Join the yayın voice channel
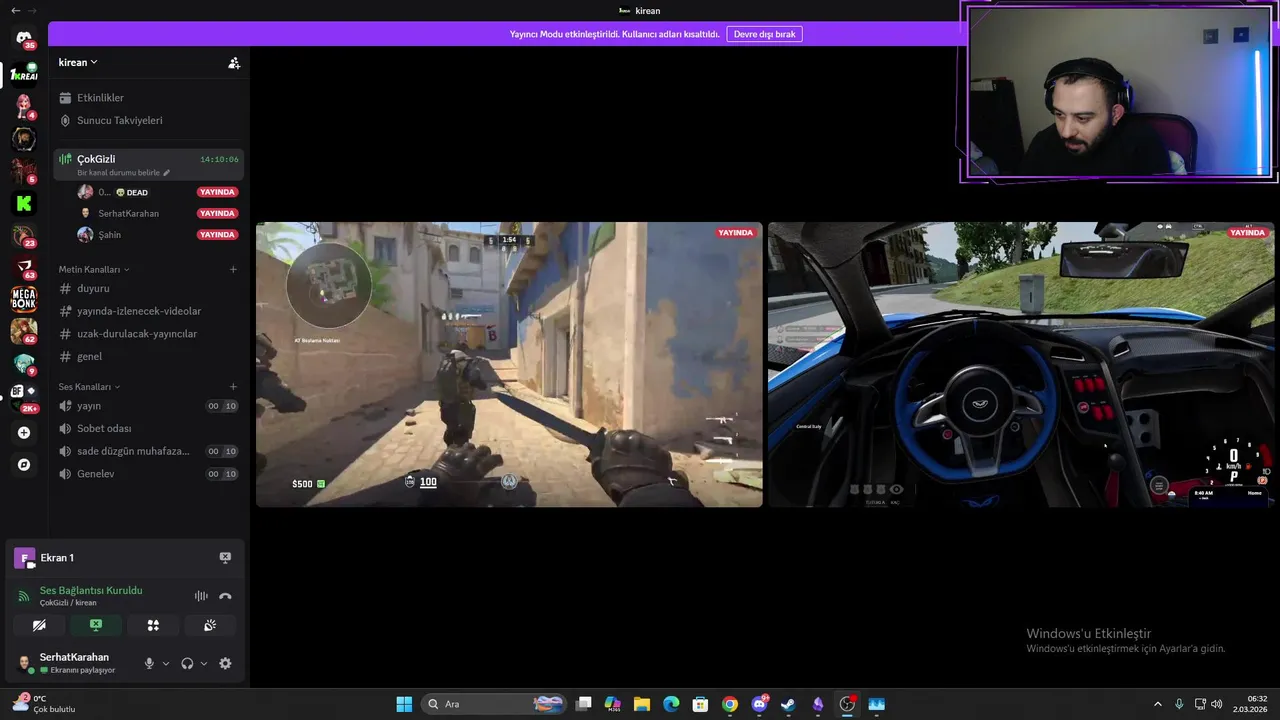1280x720 pixels. [148, 406]
